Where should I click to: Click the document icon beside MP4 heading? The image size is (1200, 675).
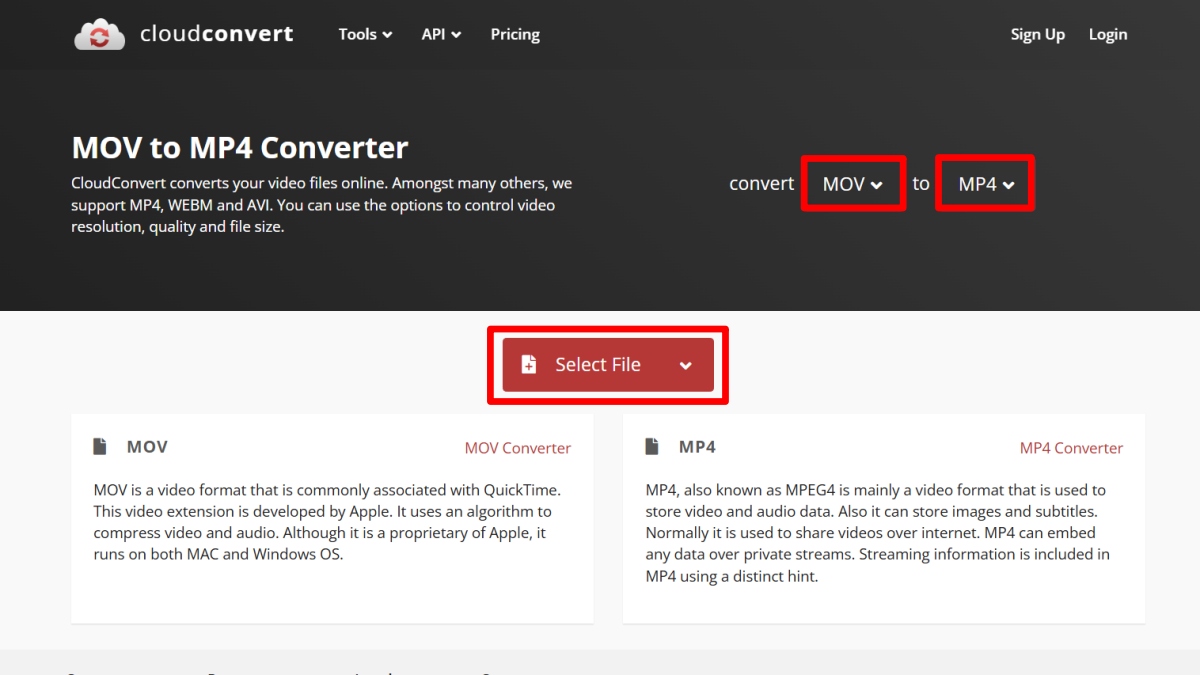[x=652, y=447]
